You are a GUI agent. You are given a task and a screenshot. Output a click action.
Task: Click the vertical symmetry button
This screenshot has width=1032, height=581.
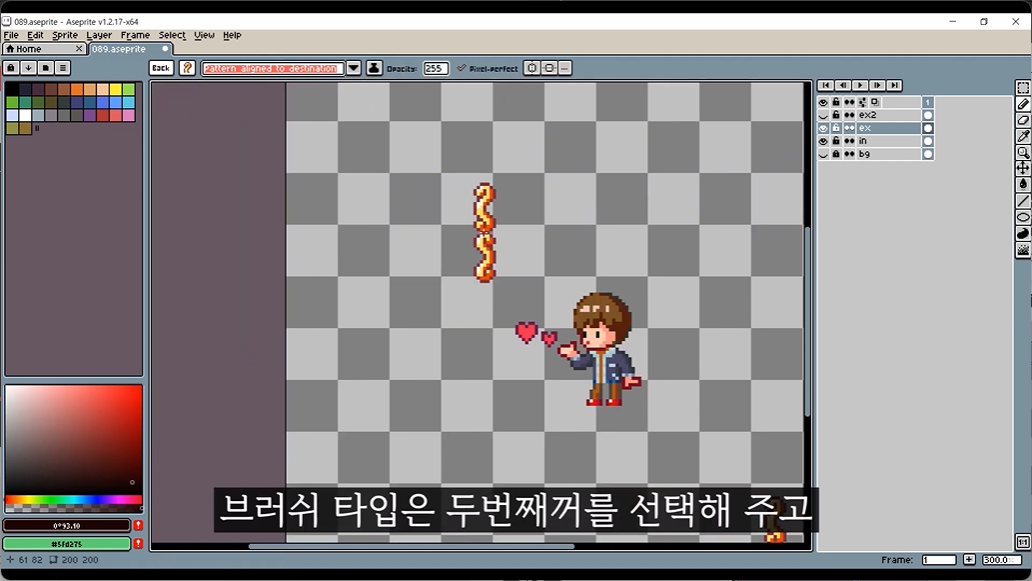pyautogui.click(x=549, y=68)
